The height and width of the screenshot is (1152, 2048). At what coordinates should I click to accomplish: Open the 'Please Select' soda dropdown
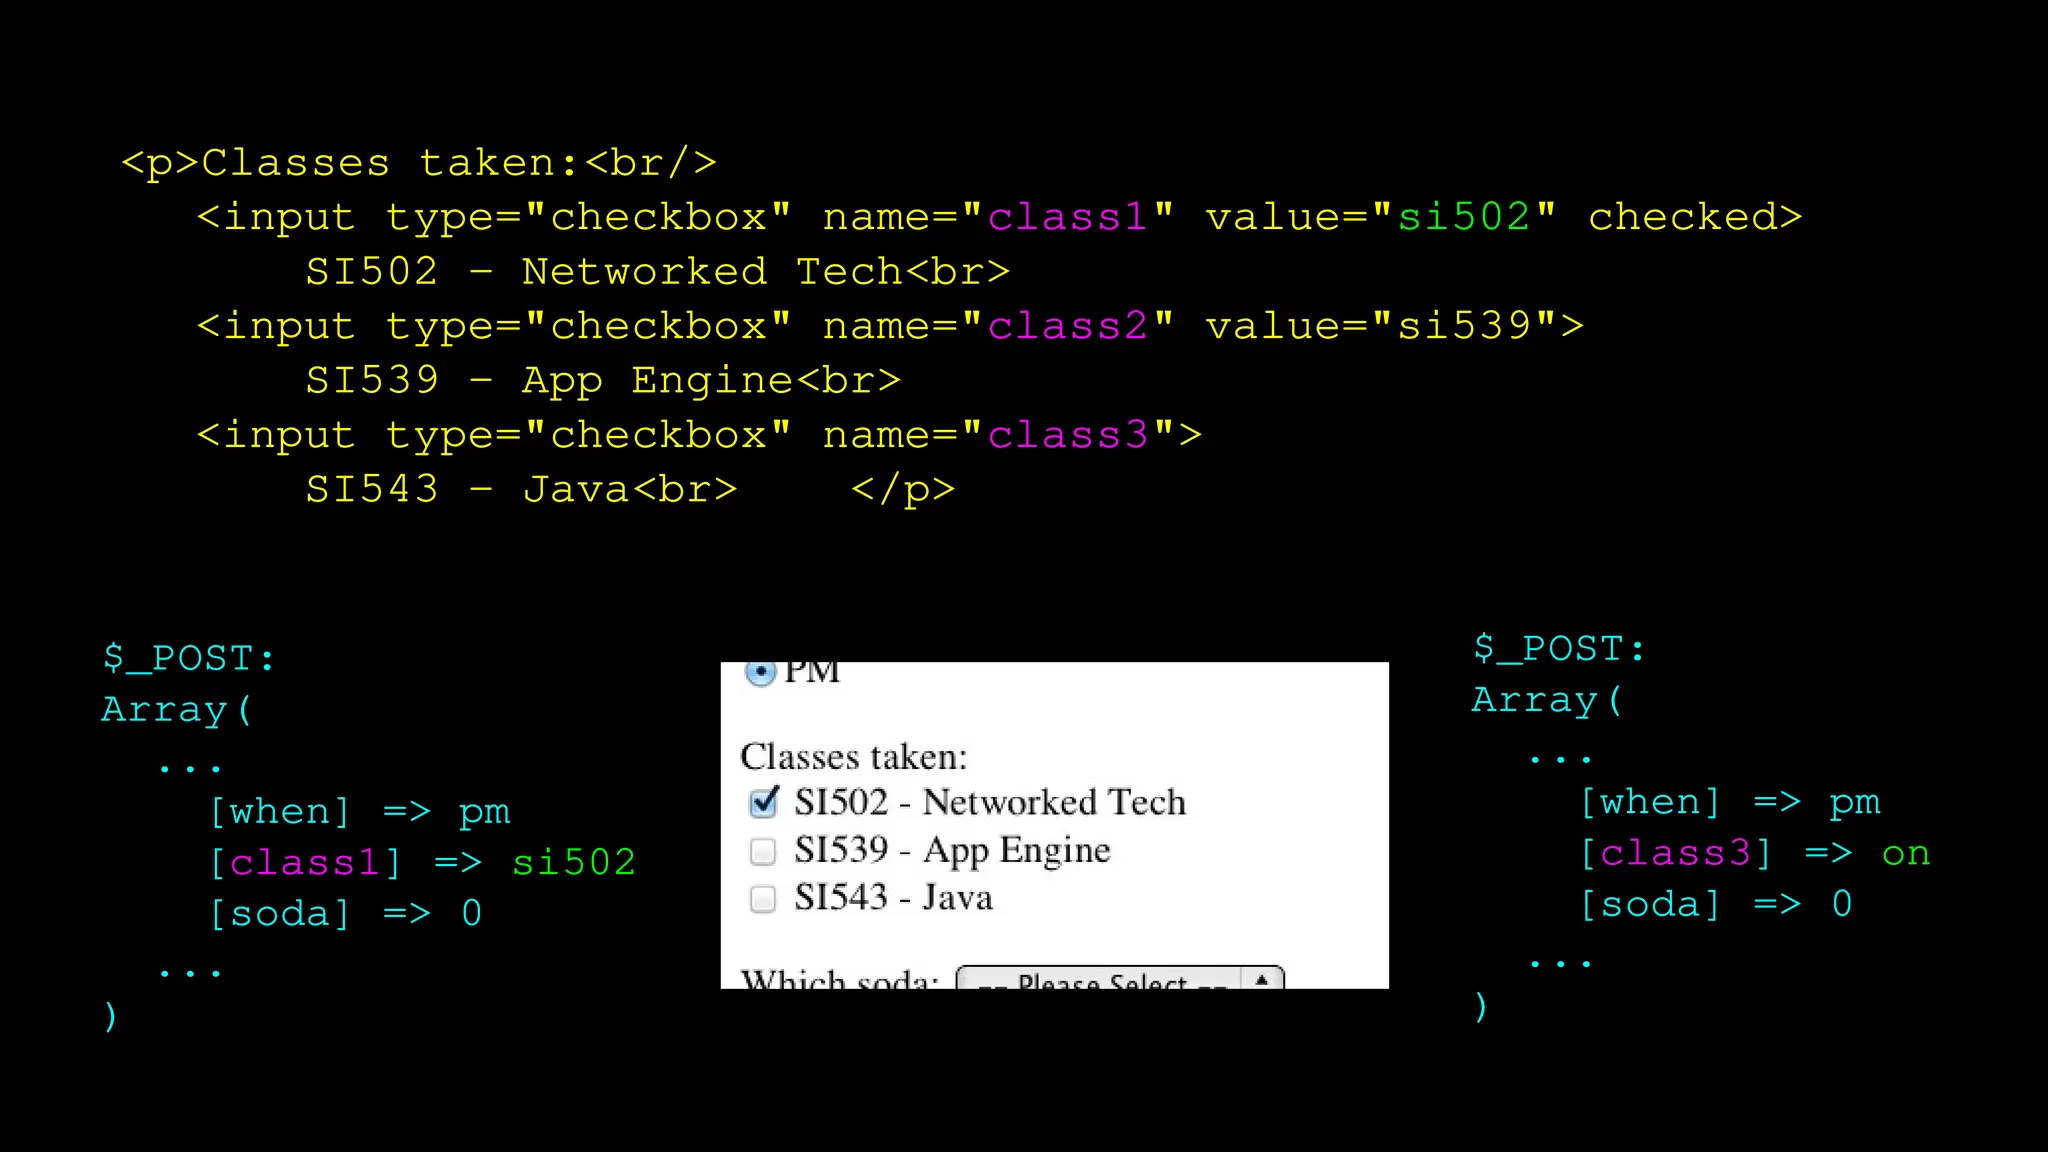pos(1120,978)
